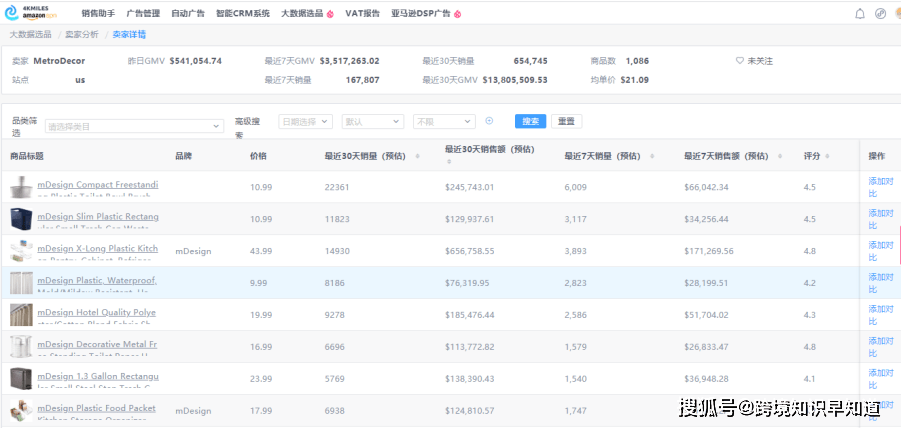901x428 pixels.
Task: Click the link icon beside the bell
Action: pyautogui.click(x=880, y=14)
